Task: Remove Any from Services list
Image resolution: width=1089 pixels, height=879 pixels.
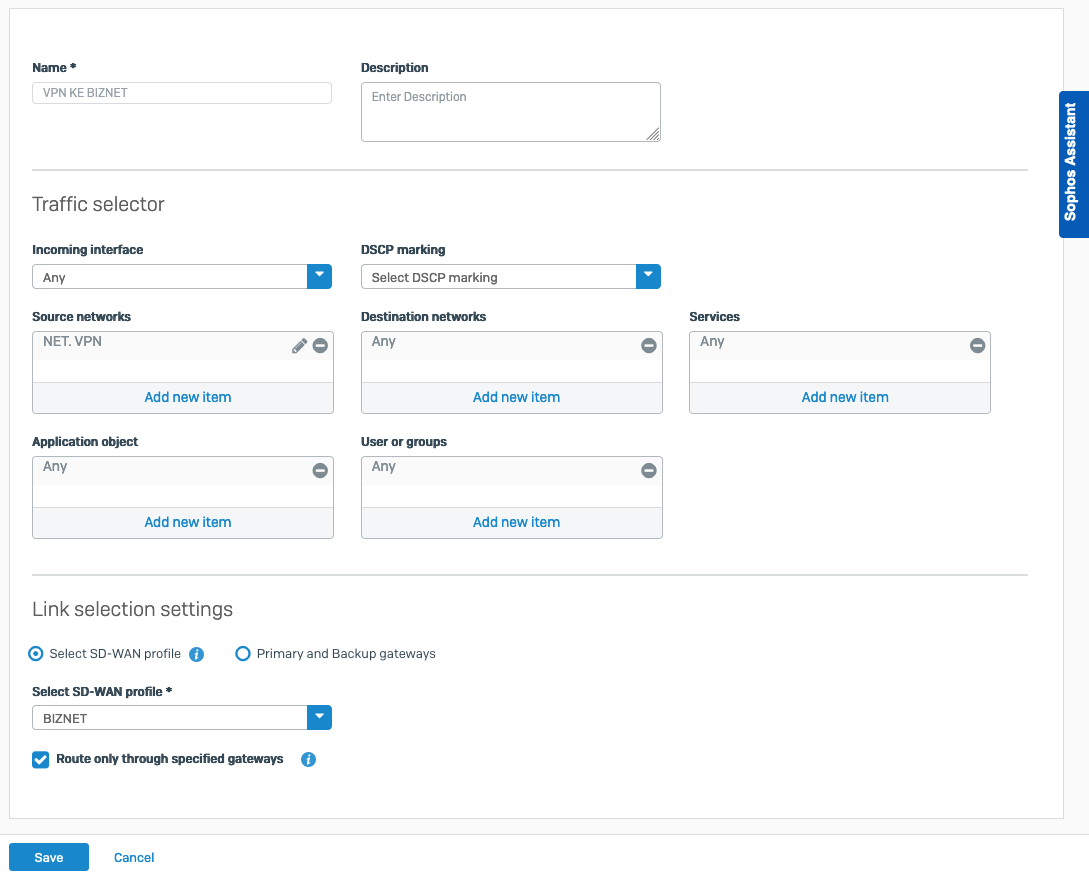Action: pyautogui.click(x=977, y=346)
